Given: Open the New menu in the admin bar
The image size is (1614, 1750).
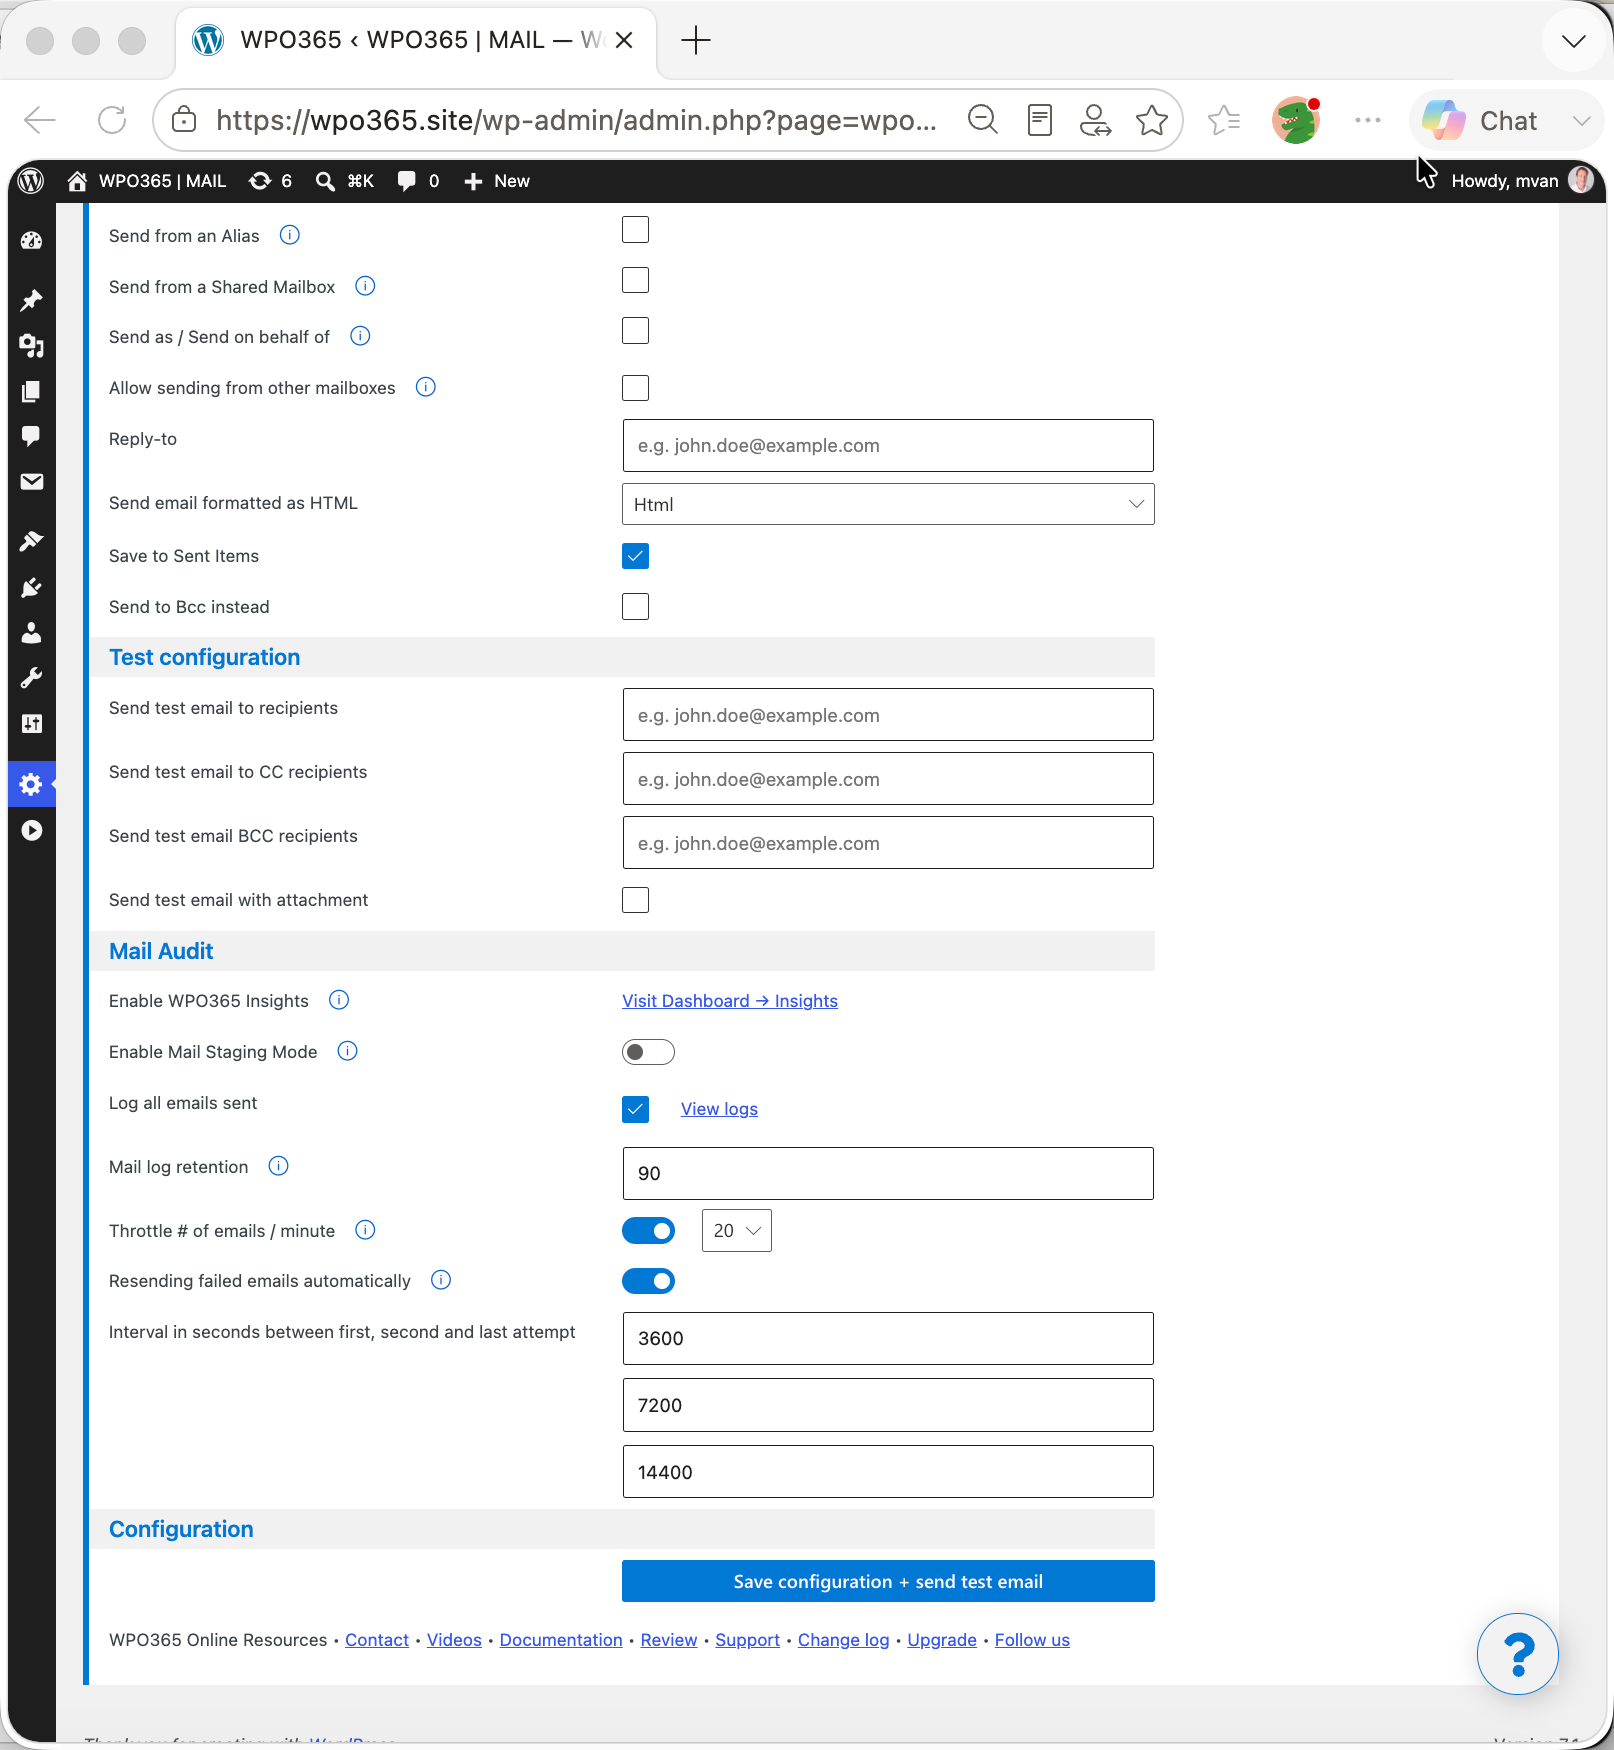Looking at the screenshot, I should coord(497,181).
